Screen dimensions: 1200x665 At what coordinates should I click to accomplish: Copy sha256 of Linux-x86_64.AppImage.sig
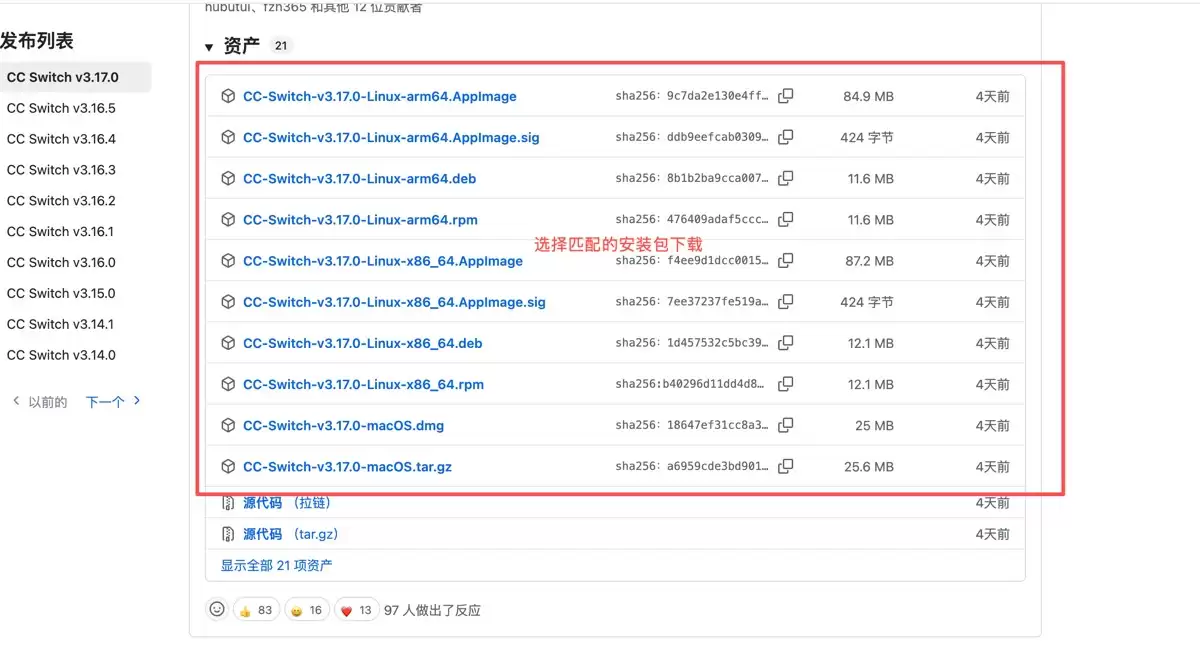coord(786,301)
